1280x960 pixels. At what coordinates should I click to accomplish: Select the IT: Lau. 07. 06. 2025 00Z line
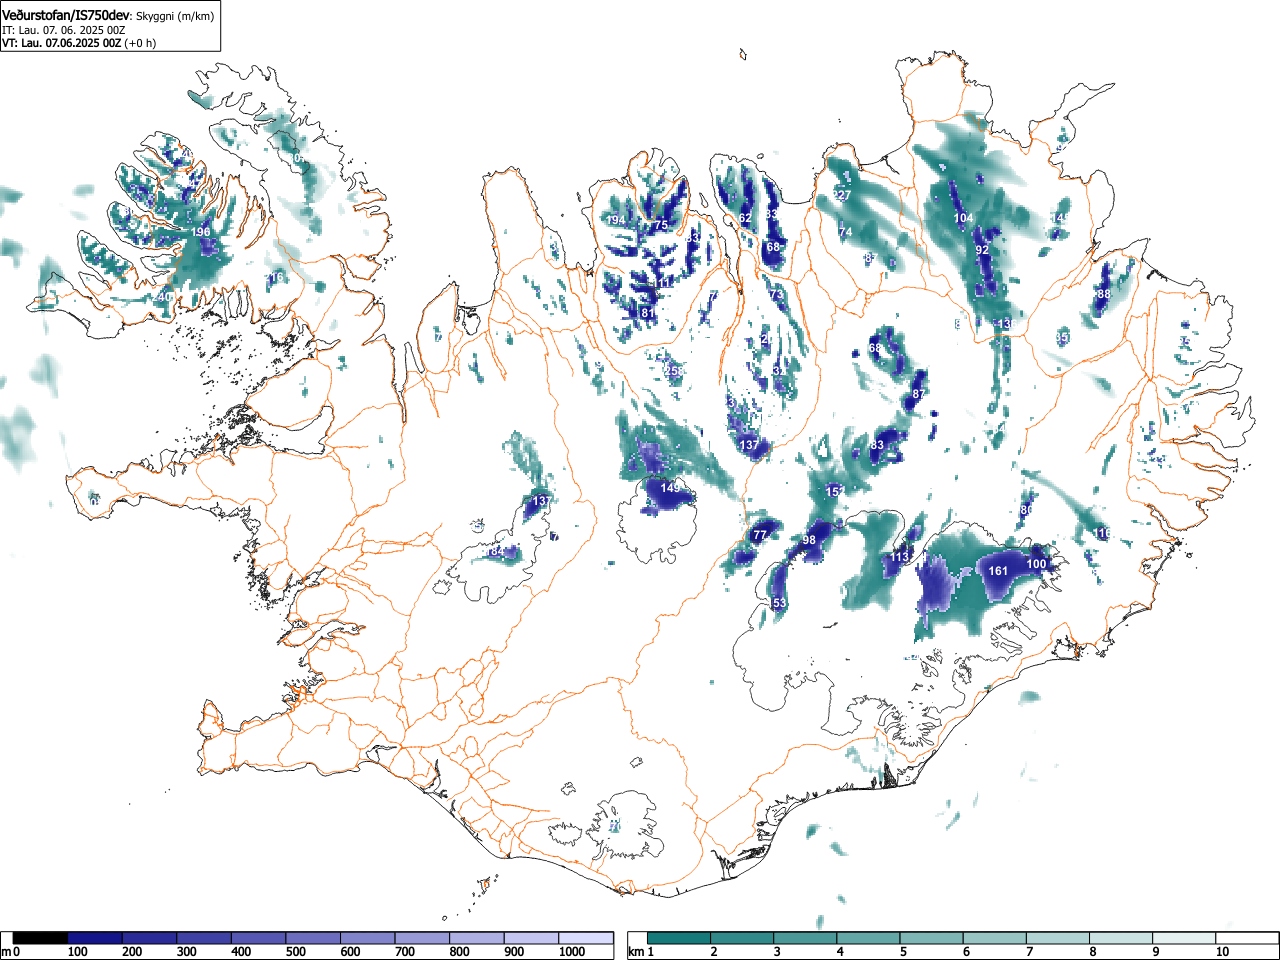pos(64,31)
